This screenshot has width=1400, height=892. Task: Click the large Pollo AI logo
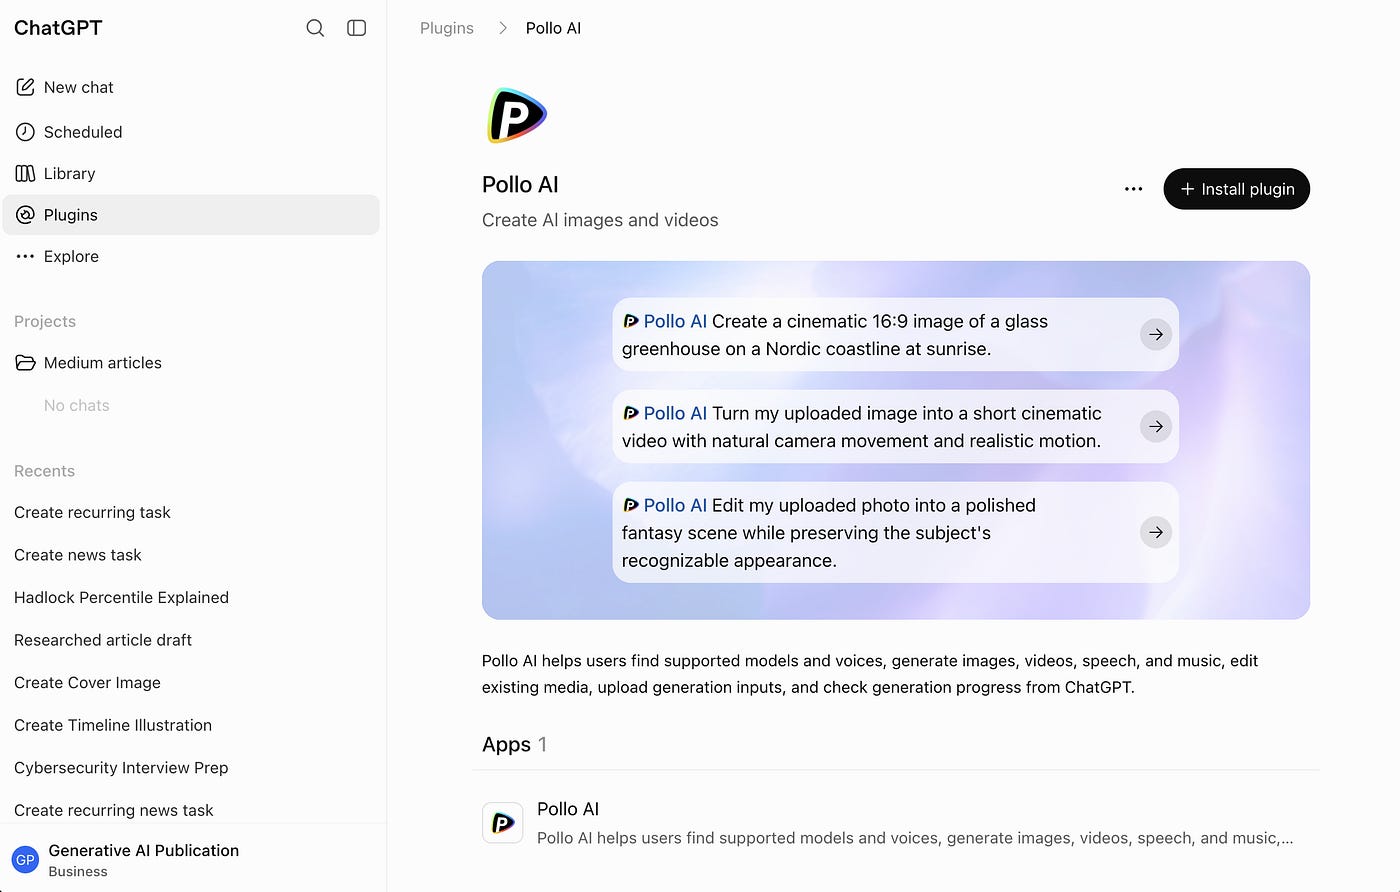click(x=517, y=116)
